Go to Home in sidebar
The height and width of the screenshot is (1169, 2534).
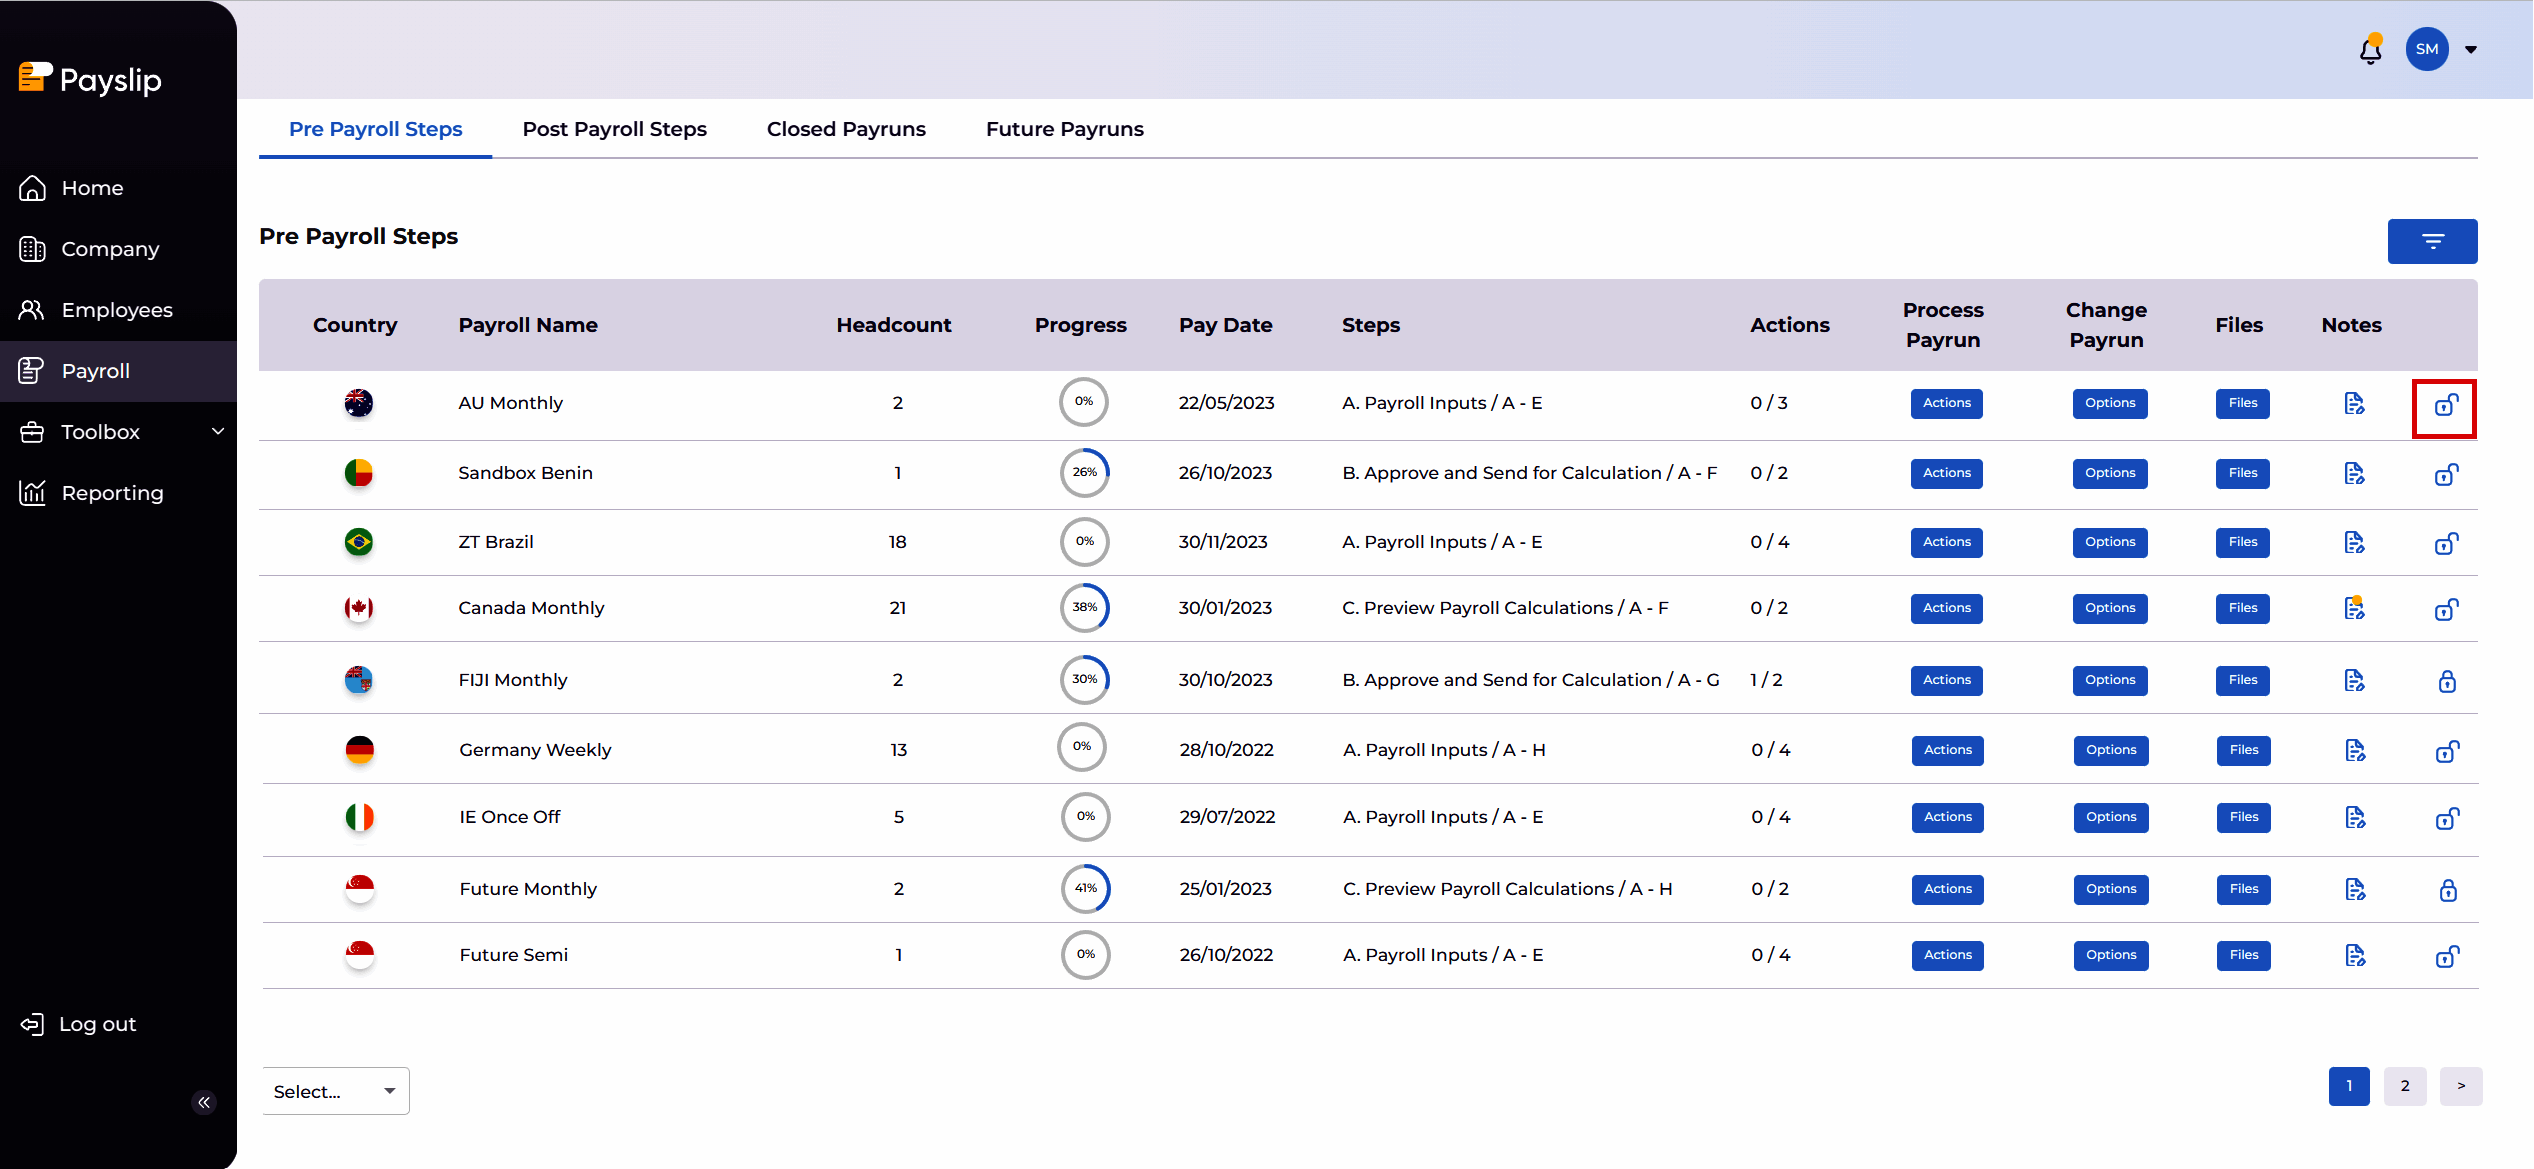point(92,188)
